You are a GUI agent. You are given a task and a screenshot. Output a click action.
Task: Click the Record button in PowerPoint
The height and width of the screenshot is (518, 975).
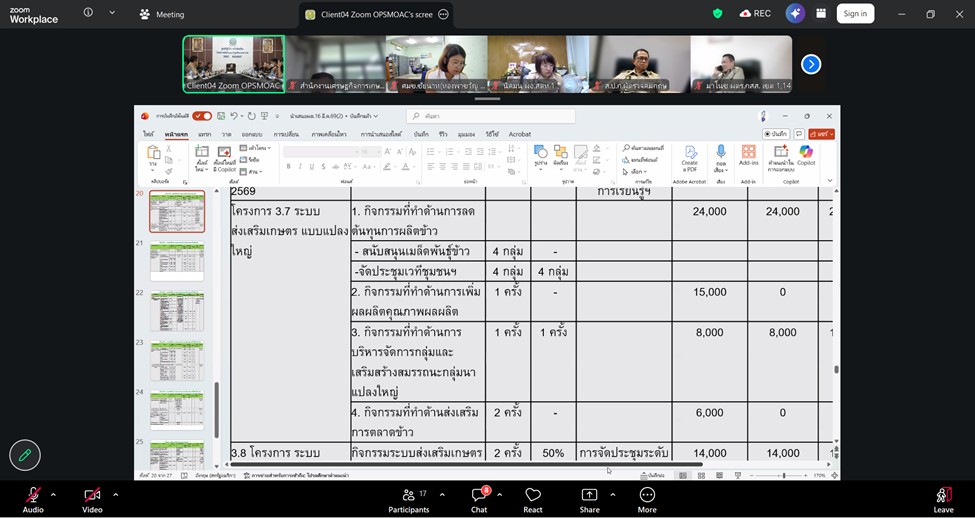pos(776,134)
